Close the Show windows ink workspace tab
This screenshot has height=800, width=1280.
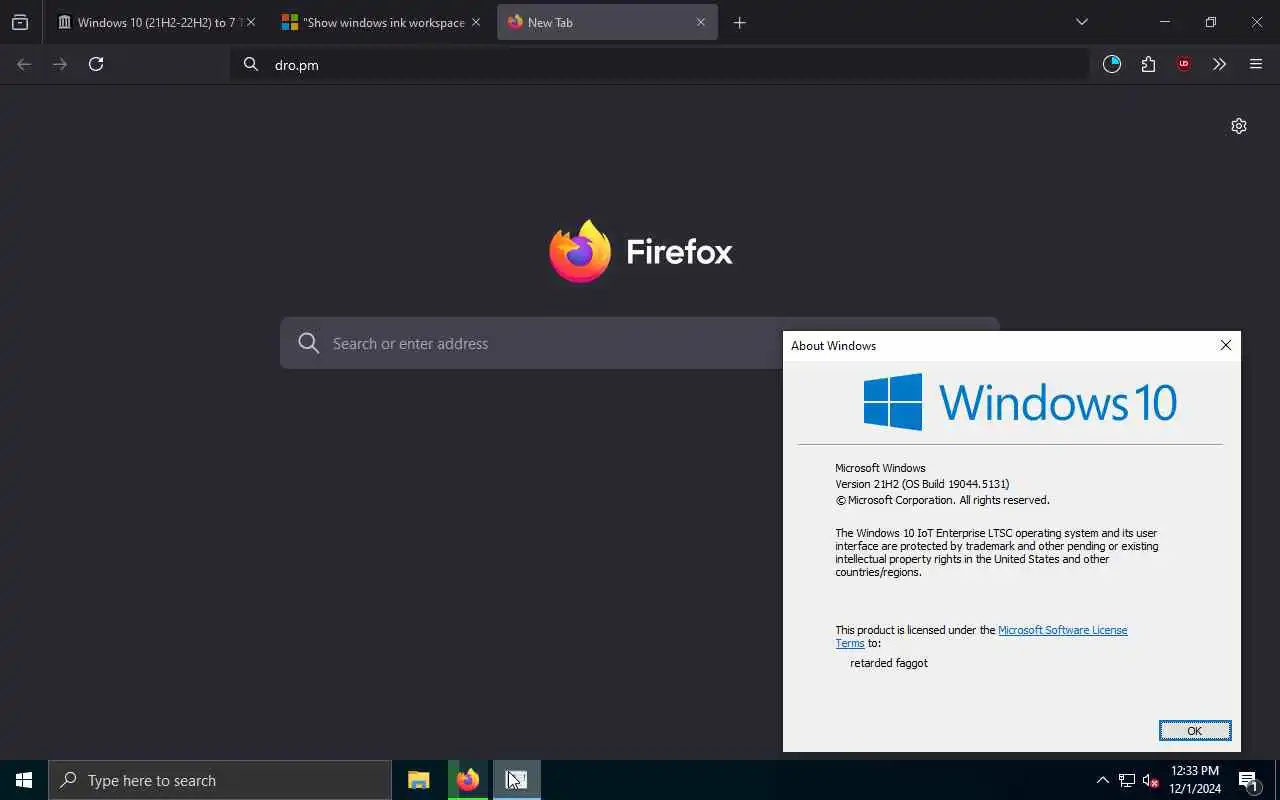tap(476, 22)
